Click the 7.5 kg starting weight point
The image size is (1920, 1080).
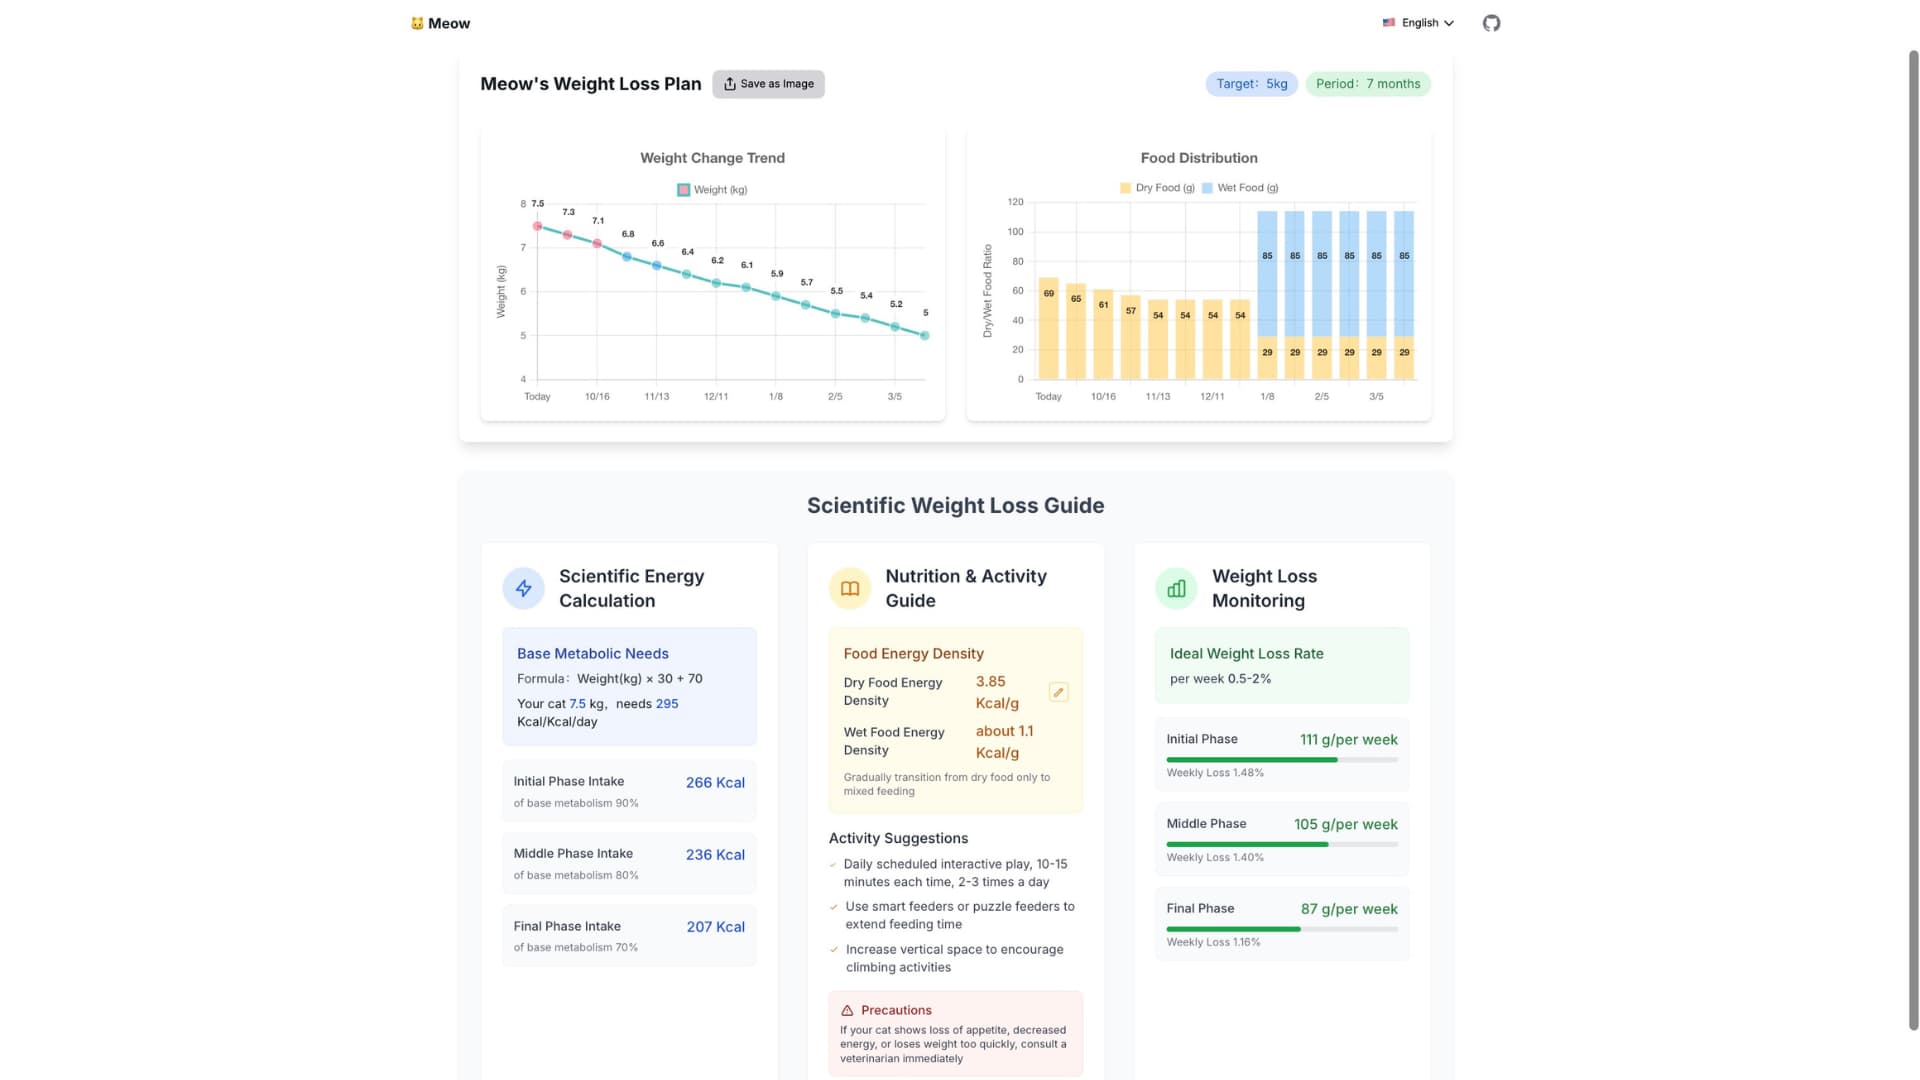click(537, 226)
